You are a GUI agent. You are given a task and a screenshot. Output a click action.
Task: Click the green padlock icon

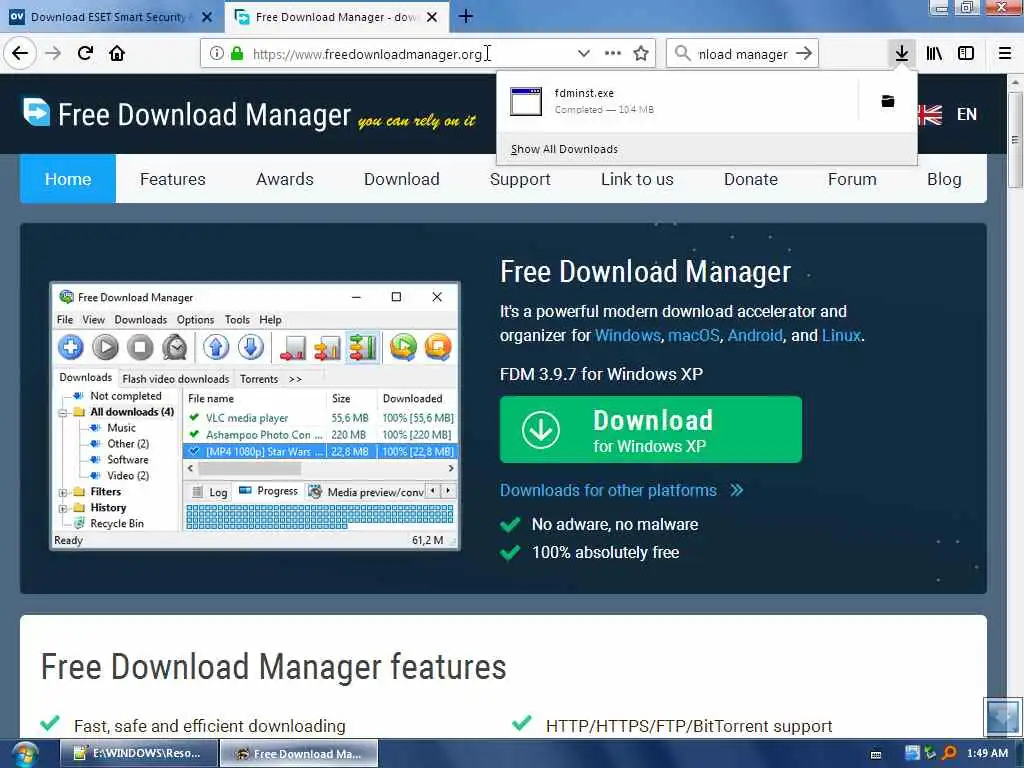pos(236,54)
